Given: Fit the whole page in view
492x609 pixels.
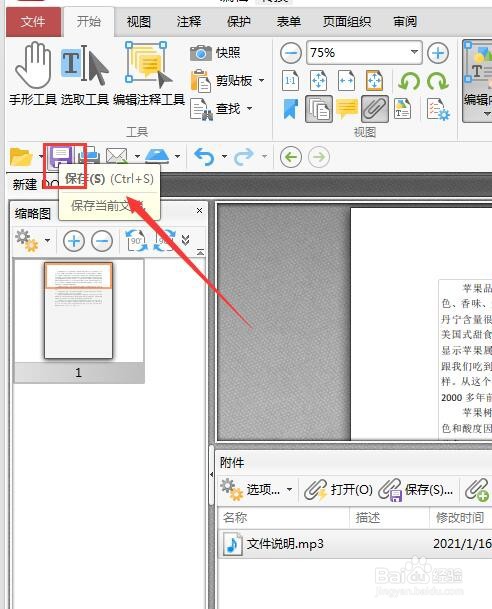Looking at the screenshot, I should 318,81.
